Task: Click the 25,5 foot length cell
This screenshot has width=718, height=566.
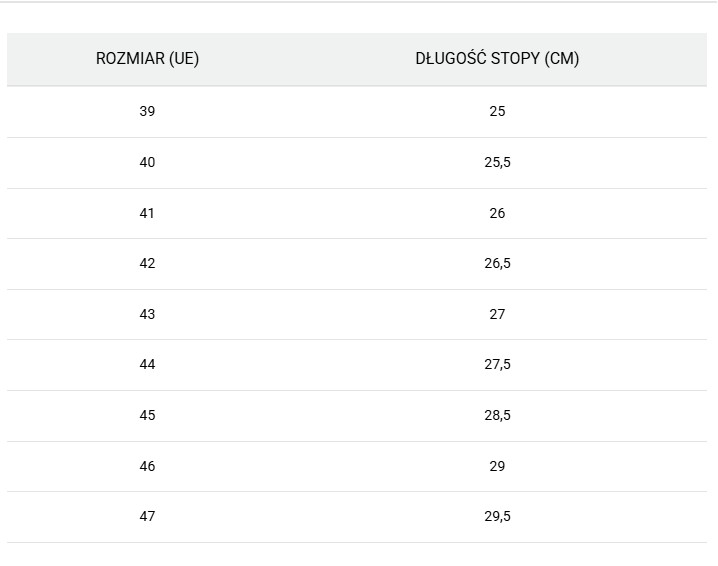Action: click(x=497, y=162)
